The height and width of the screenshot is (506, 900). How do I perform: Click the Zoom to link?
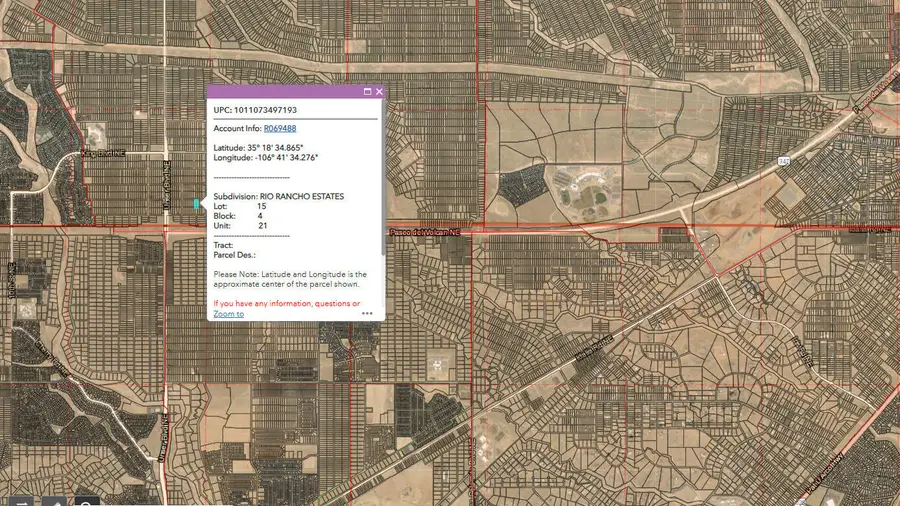point(228,314)
